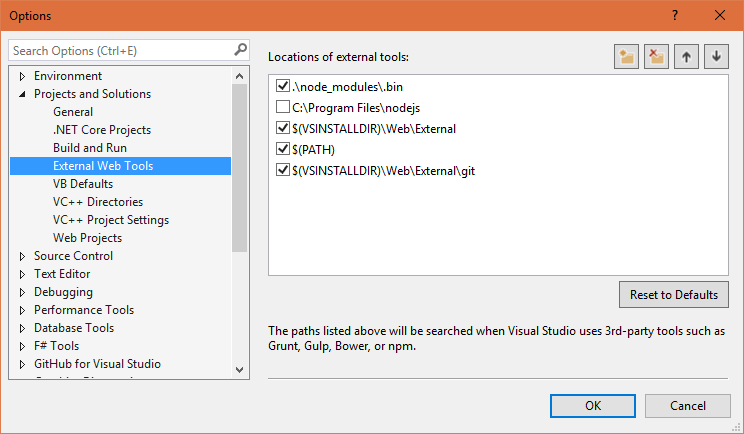This screenshot has height=434, width=744.
Task: Click the Reset to Defaults button
Action: (x=674, y=295)
